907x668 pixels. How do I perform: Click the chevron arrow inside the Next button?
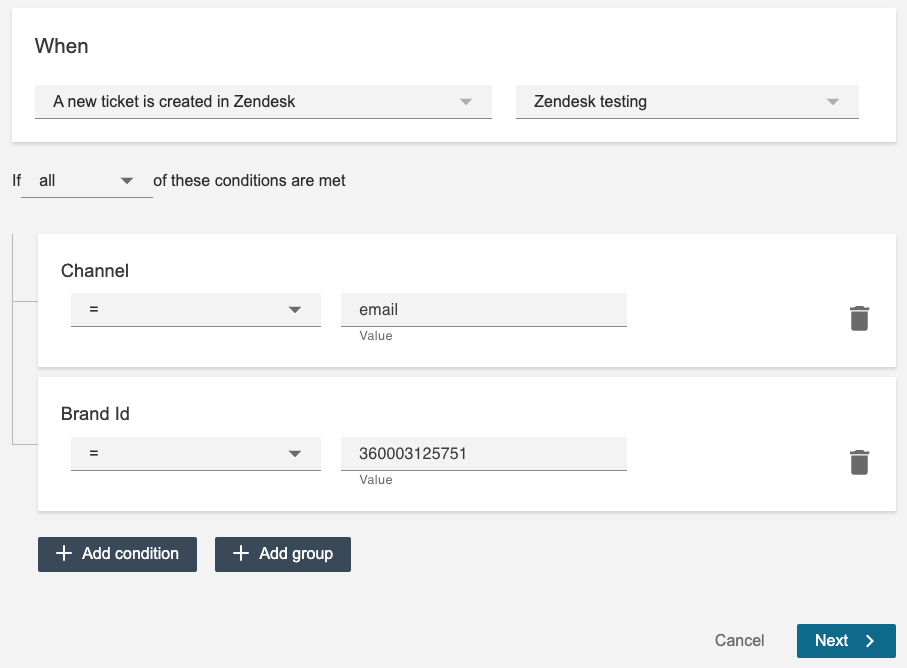tap(870, 641)
